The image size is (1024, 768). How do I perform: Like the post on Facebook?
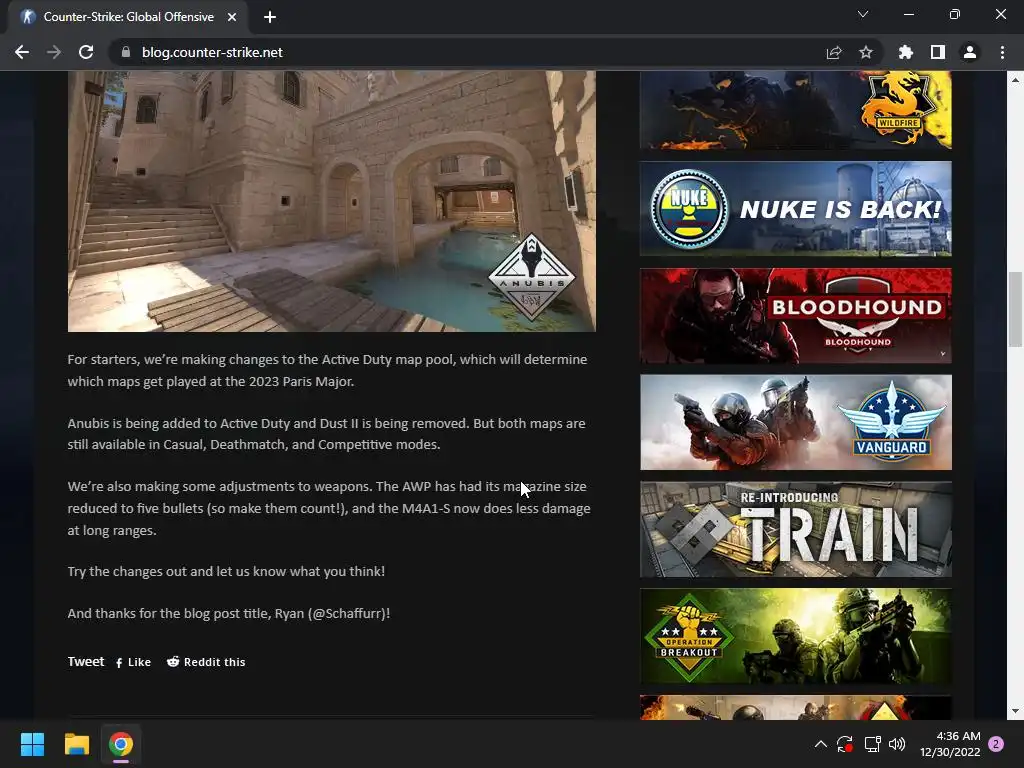tap(133, 662)
